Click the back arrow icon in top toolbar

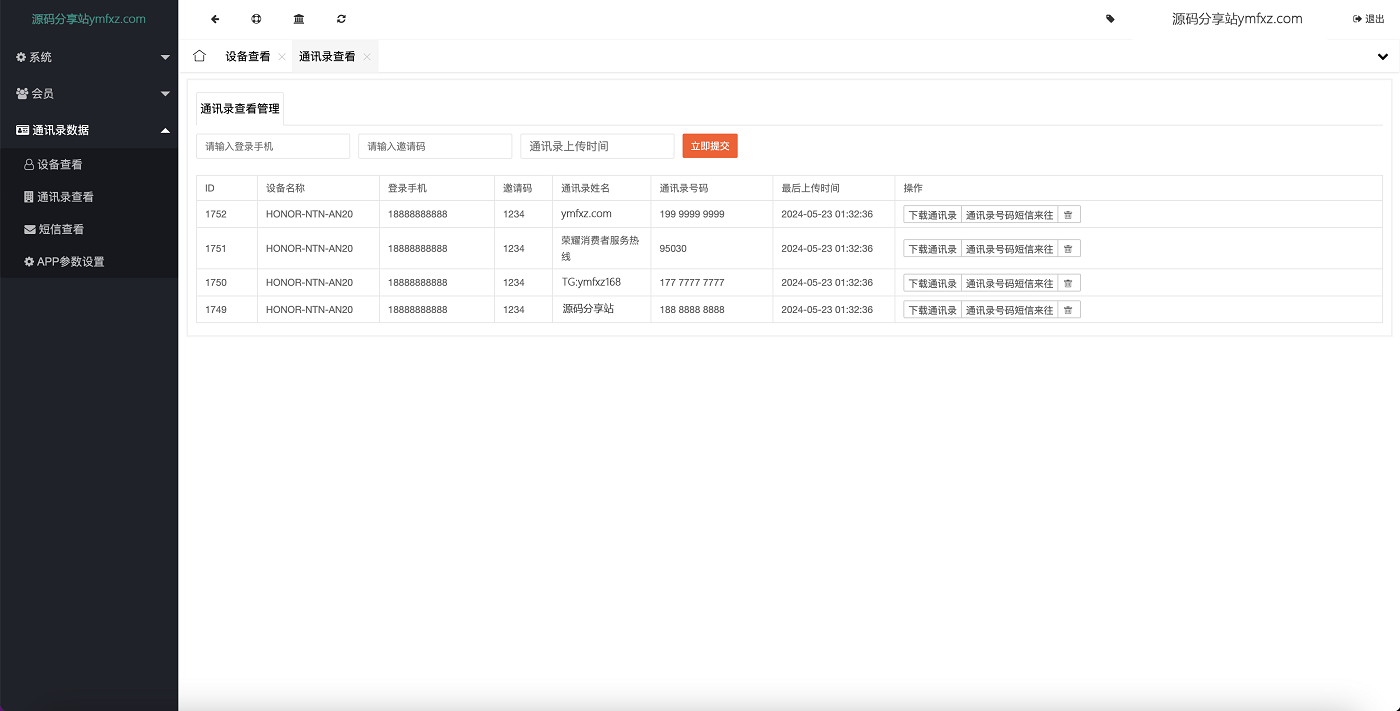[x=215, y=19]
